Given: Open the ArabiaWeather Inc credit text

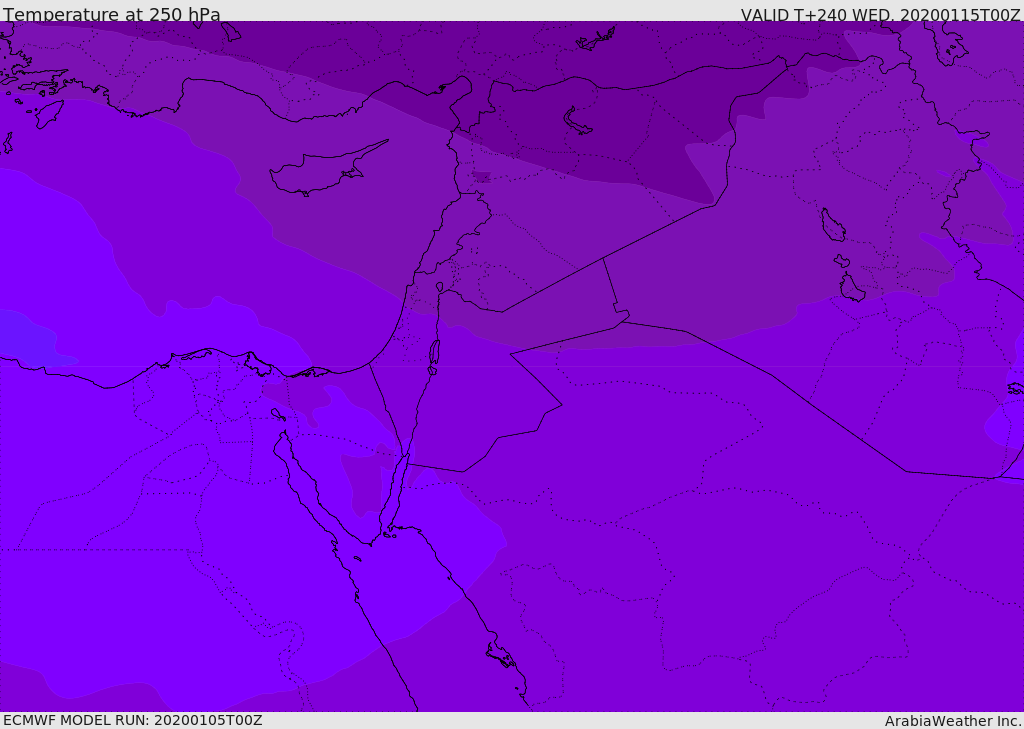Looking at the screenshot, I should pyautogui.click(x=953, y=721).
